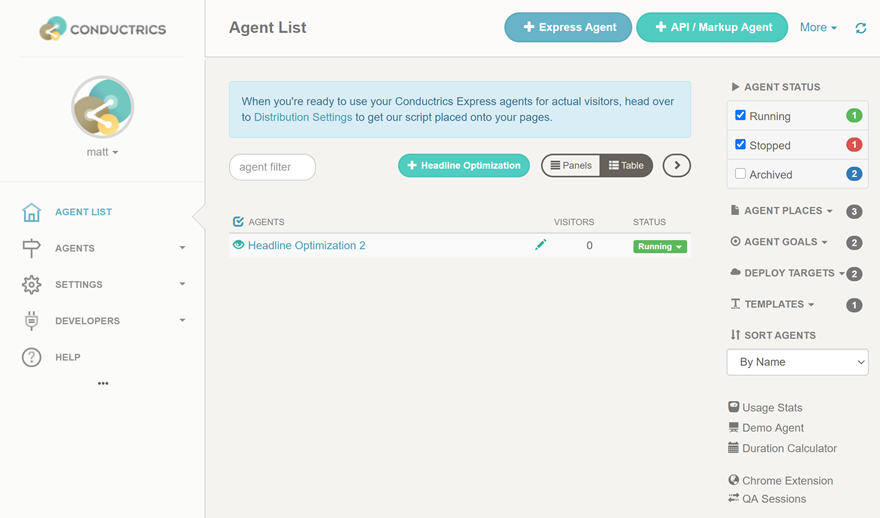The image size is (880, 518).
Task: Switch to Panels view
Action: coord(571,166)
